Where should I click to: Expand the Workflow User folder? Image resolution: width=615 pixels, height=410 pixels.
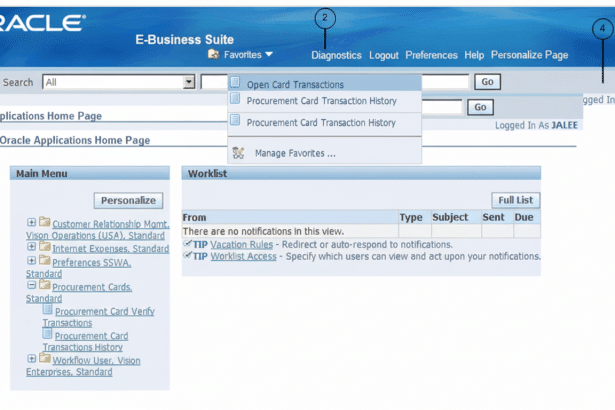[x=31, y=359]
